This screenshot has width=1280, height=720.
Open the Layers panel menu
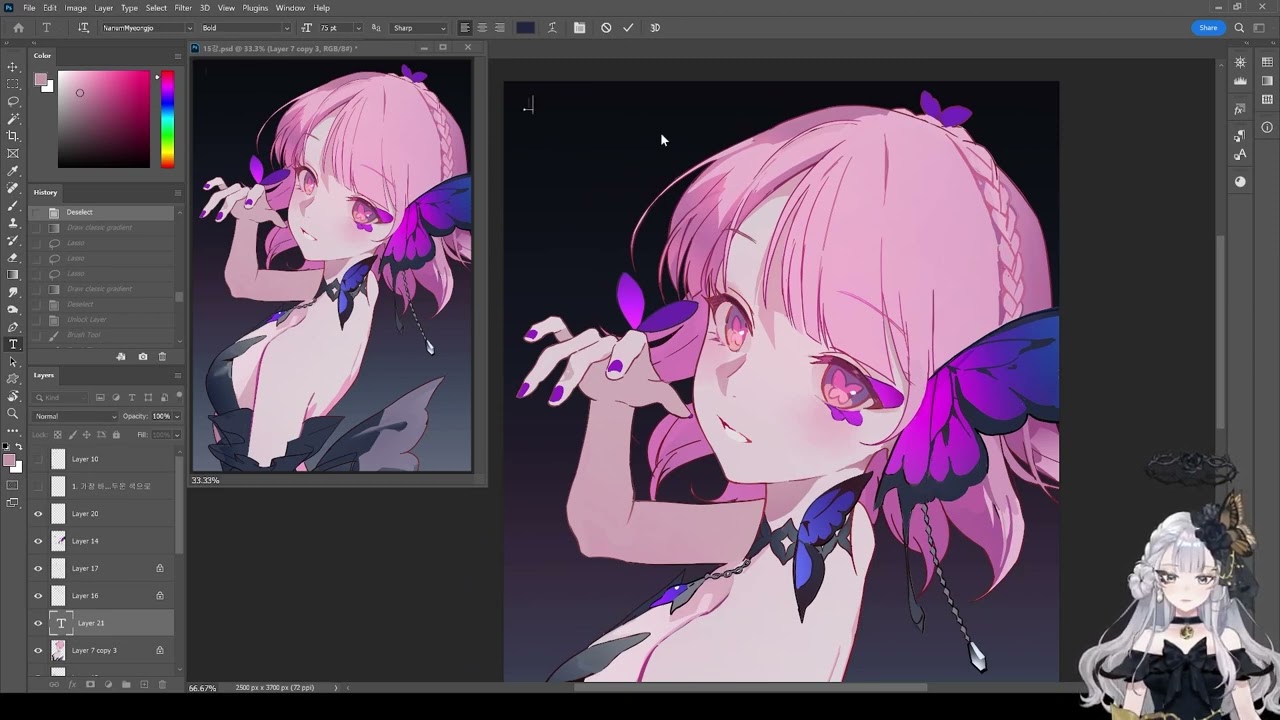177,375
